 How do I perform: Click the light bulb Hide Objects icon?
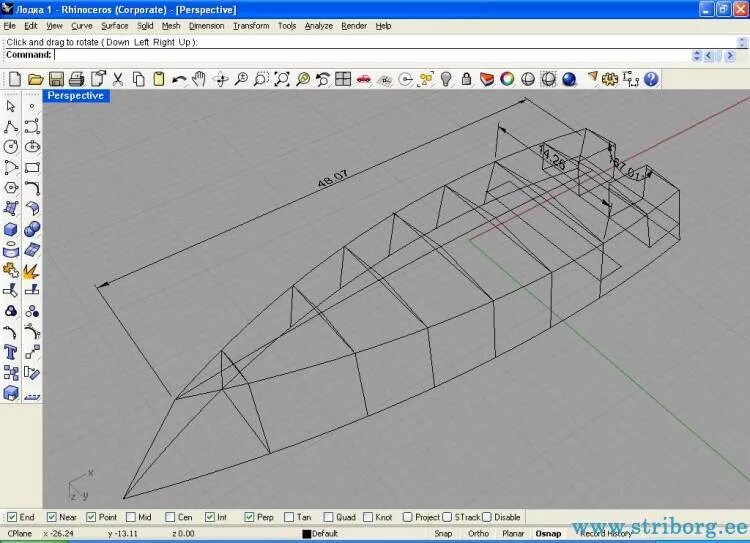446,79
